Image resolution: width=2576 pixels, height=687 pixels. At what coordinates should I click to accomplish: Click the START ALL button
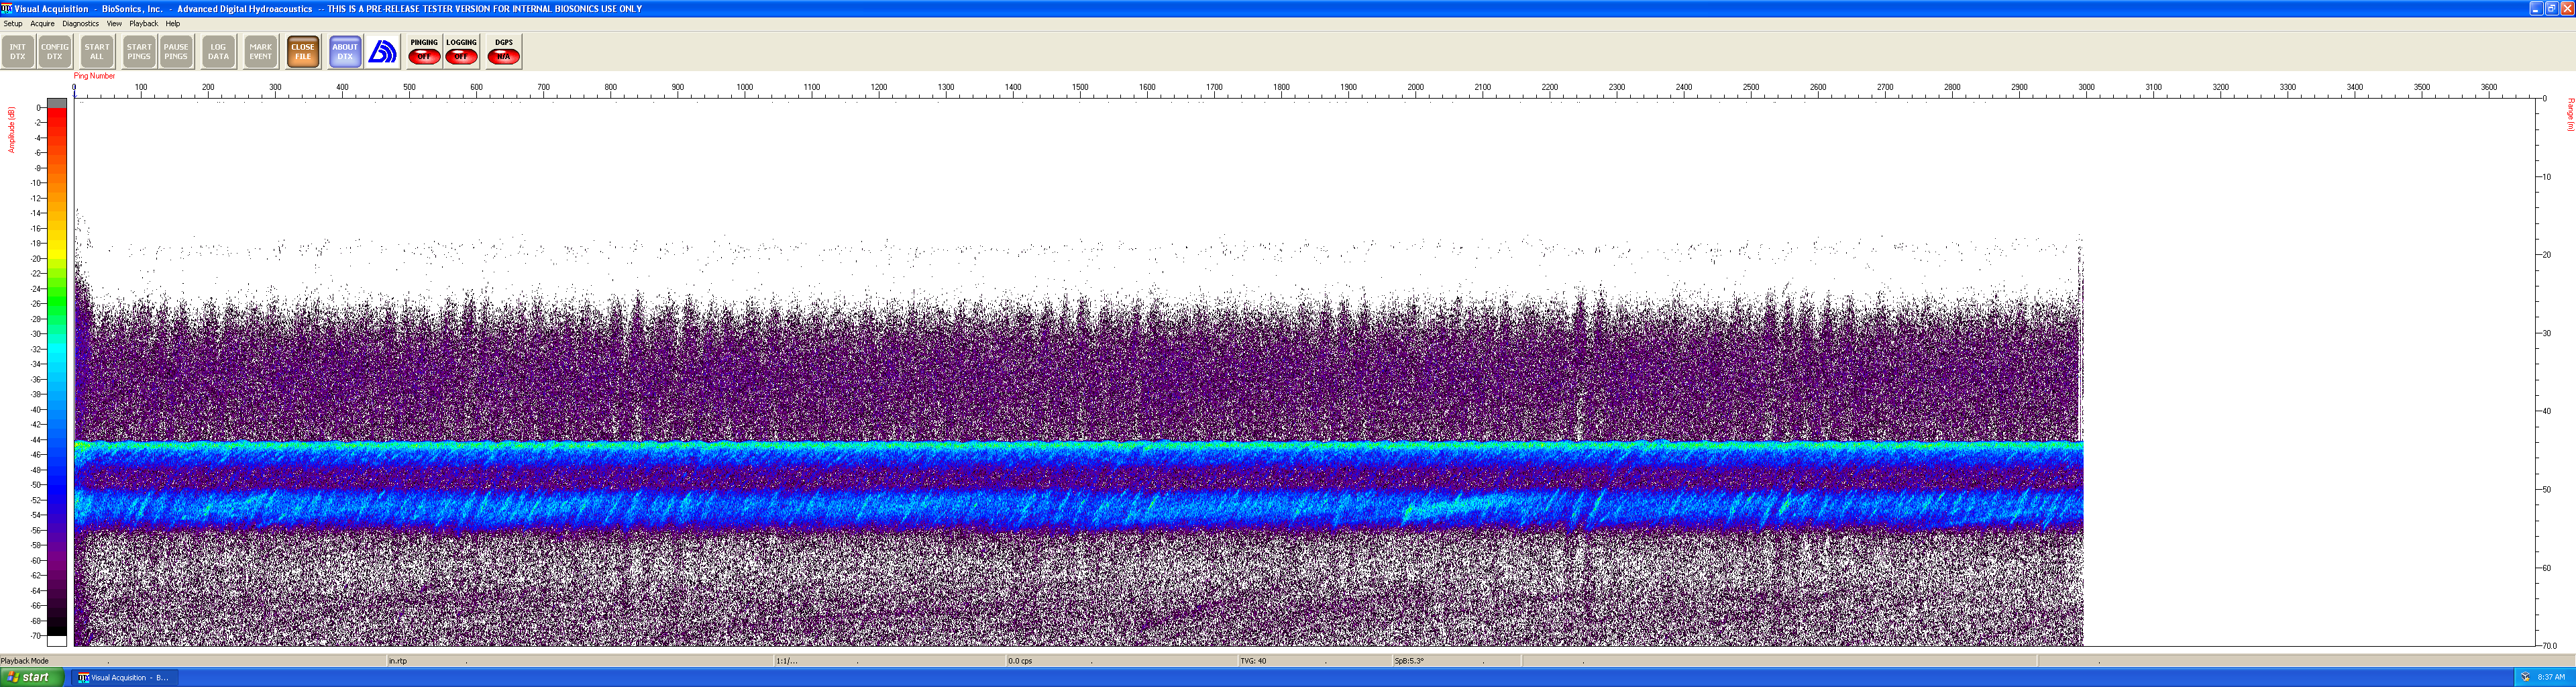point(97,52)
